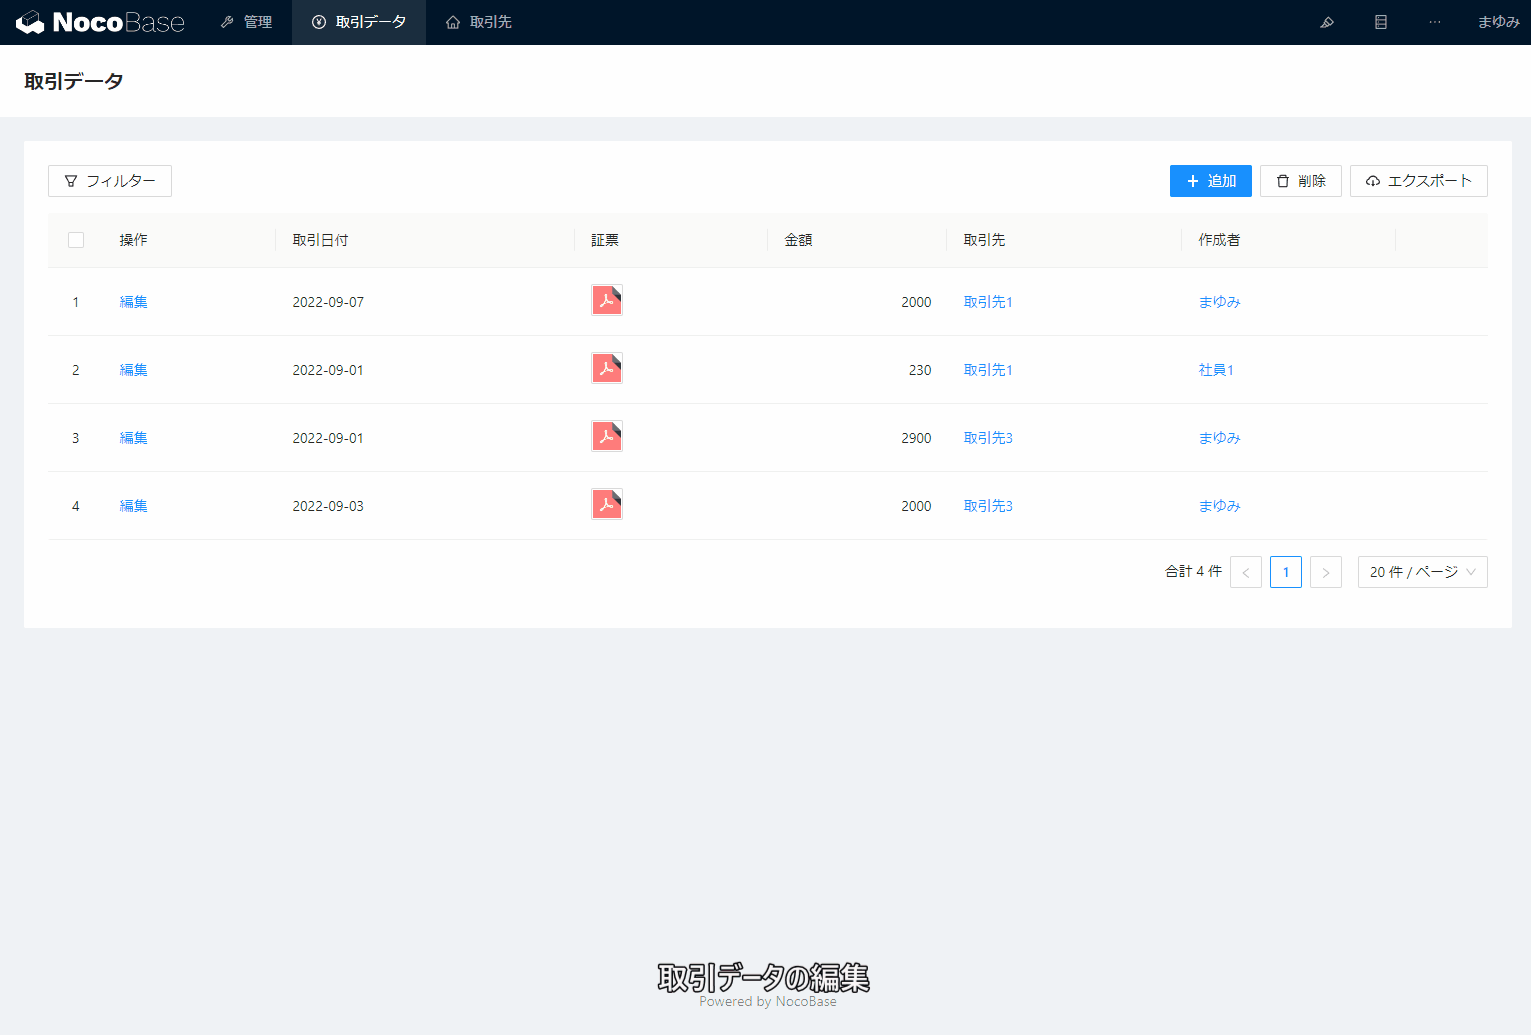
Task: Open PDF attachment for the 230 amount row
Action: click(607, 369)
